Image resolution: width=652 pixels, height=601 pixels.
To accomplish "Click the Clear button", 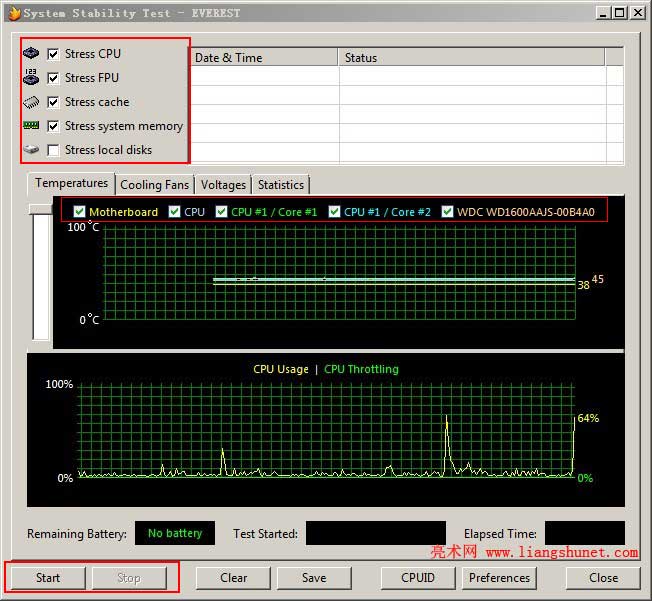I will (233, 578).
